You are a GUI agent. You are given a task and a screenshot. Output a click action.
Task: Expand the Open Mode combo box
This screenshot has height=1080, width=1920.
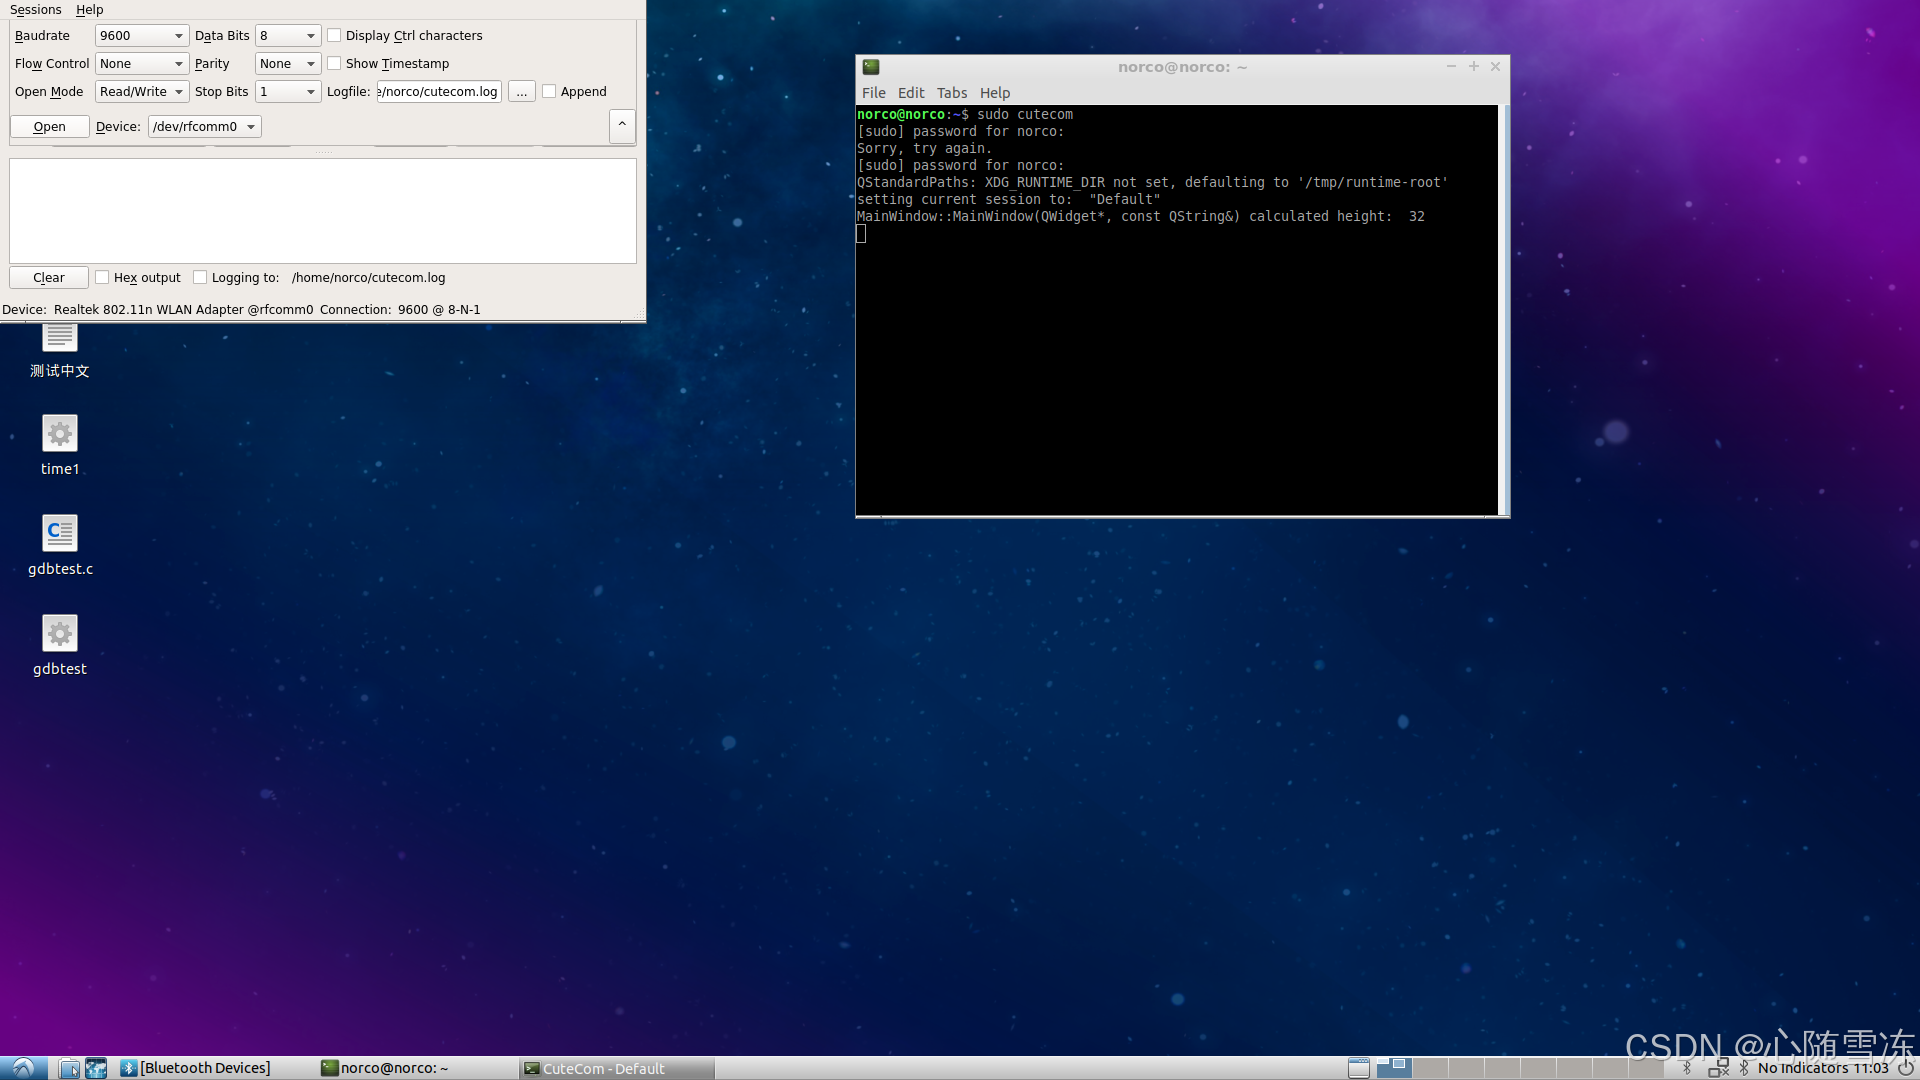click(x=142, y=91)
